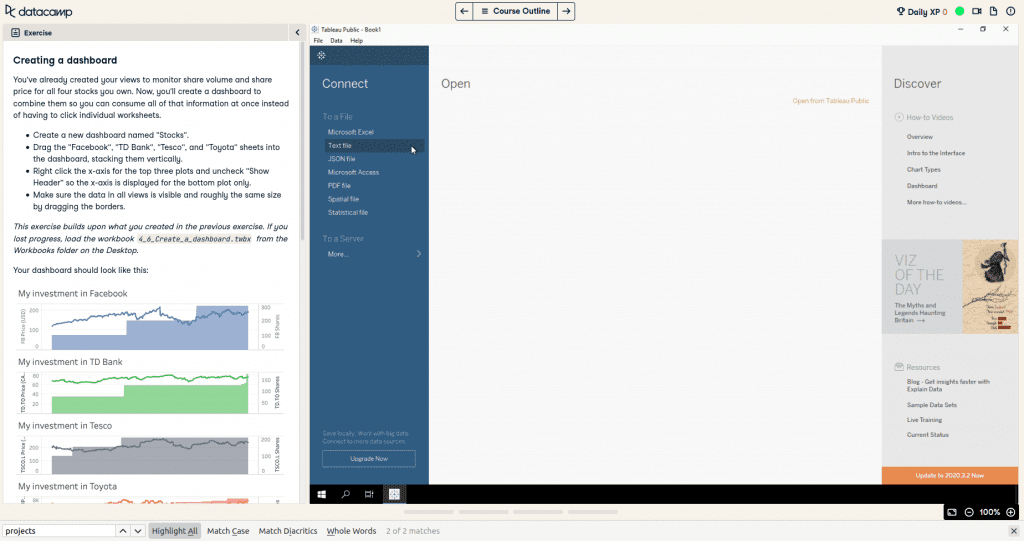Click the Facebook investment chart image

click(151, 326)
